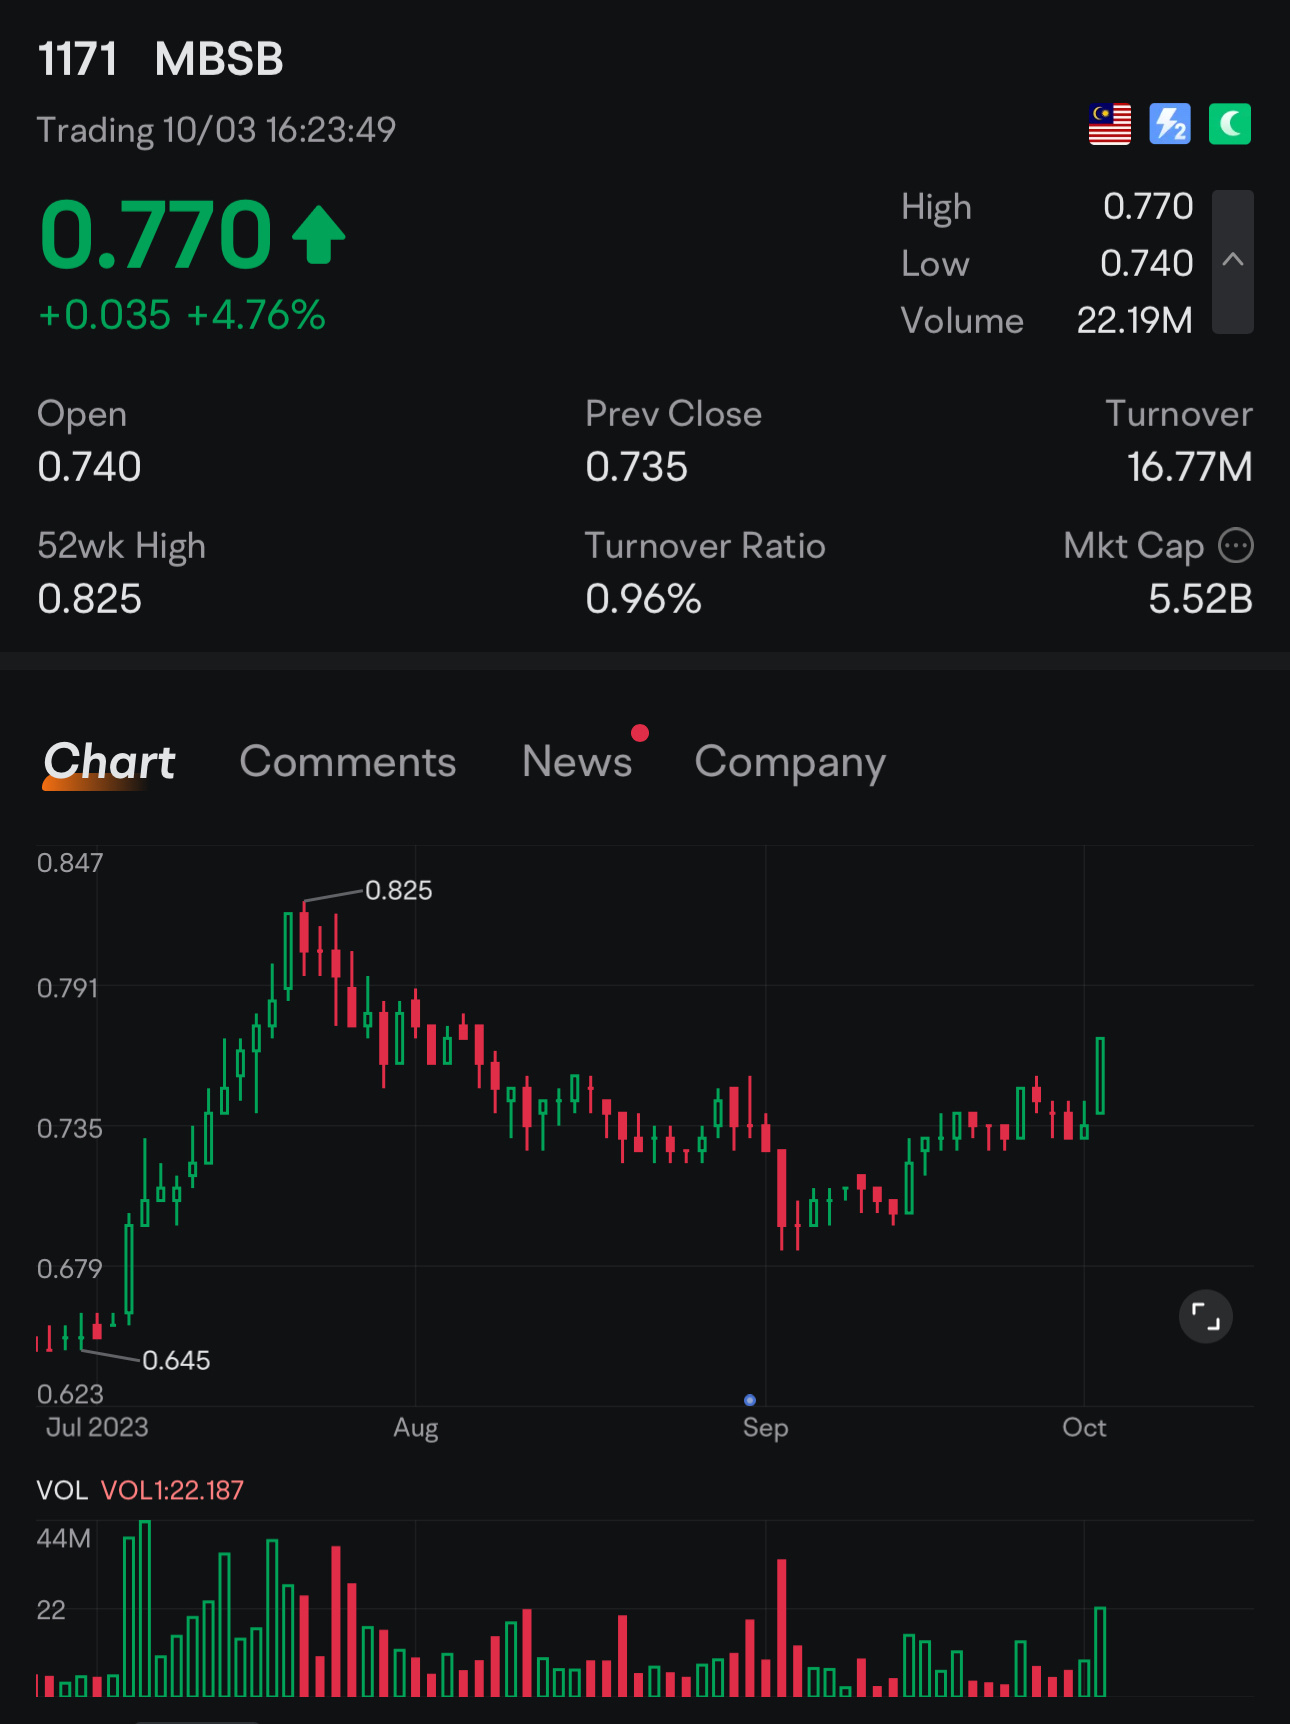1290x1724 pixels.
Task: Tap the Jul 2023 axis label
Action: (x=97, y=1427)
